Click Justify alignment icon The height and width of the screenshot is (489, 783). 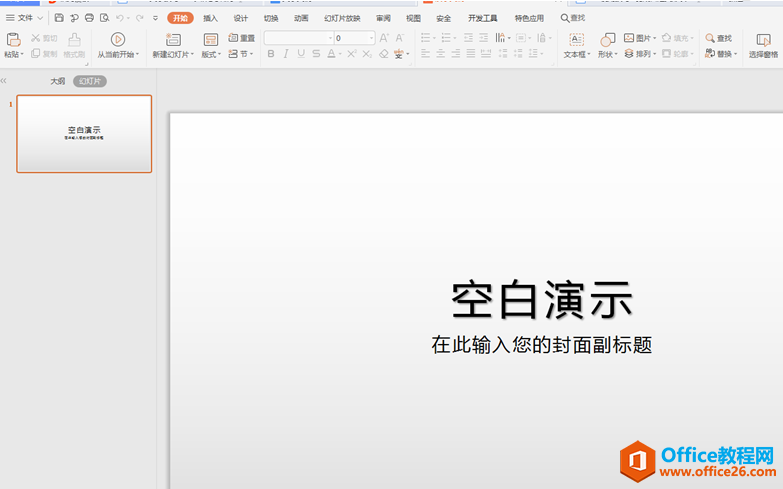pyautogui.click(x=470, y=53)
